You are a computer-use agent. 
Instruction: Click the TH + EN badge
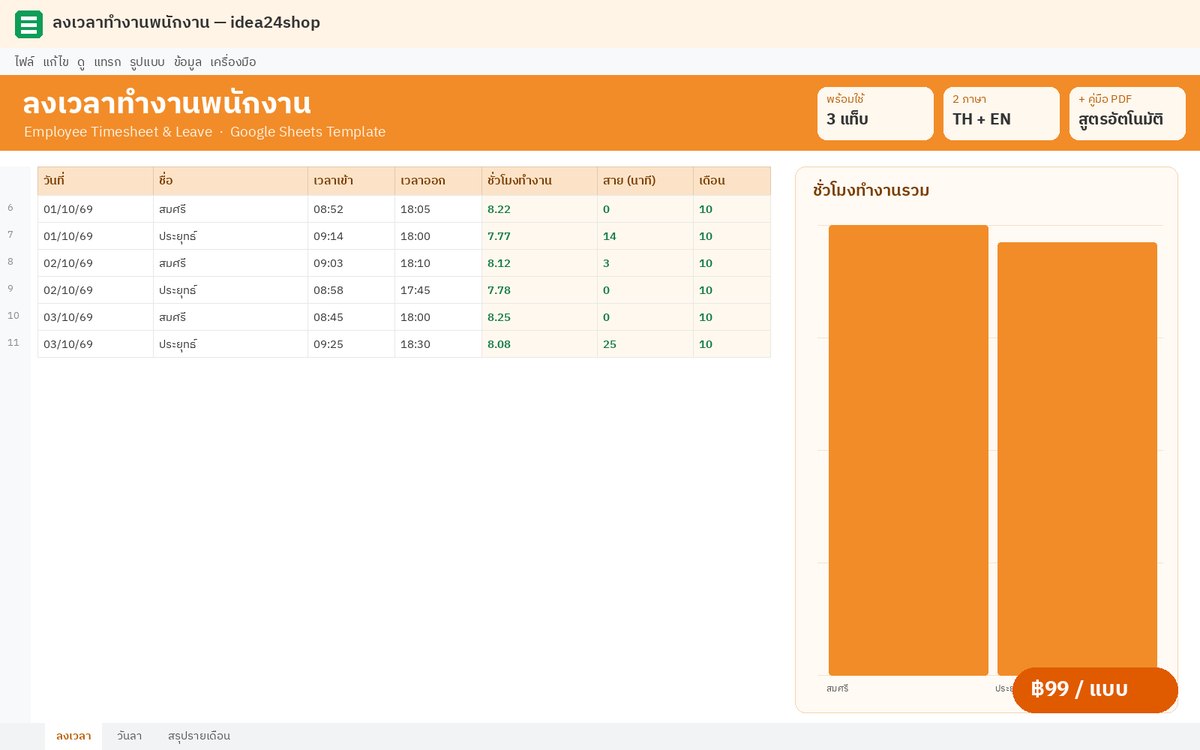(x=1001, y=113)
